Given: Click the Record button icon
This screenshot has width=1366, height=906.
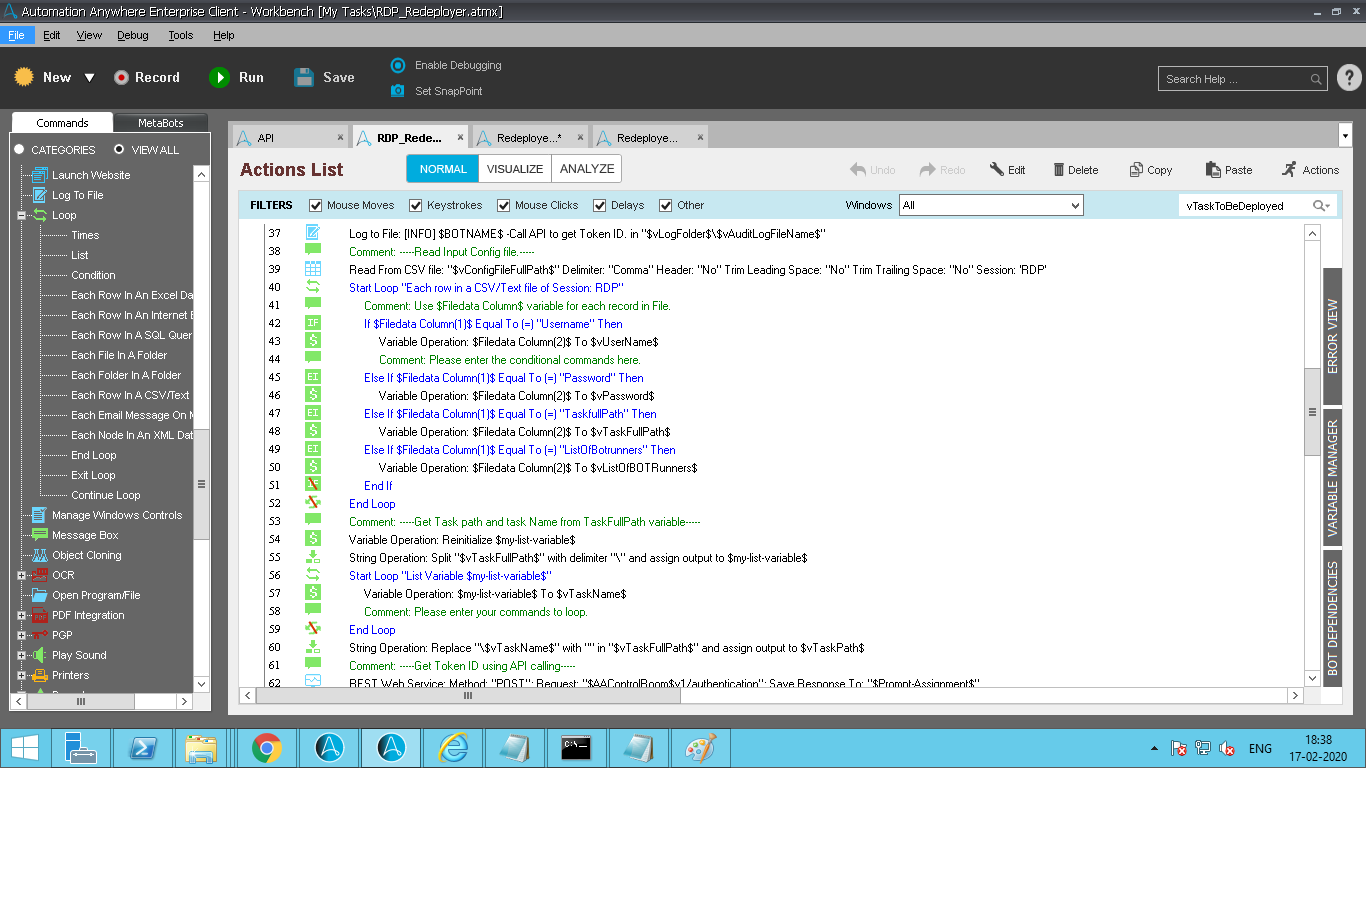Looking at the screenshot, I should click(121, 78).
